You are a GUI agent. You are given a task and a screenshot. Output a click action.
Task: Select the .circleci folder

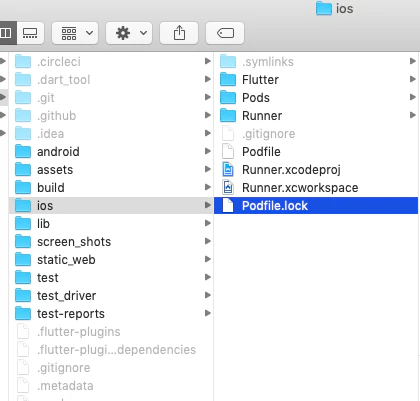point(111,62)
